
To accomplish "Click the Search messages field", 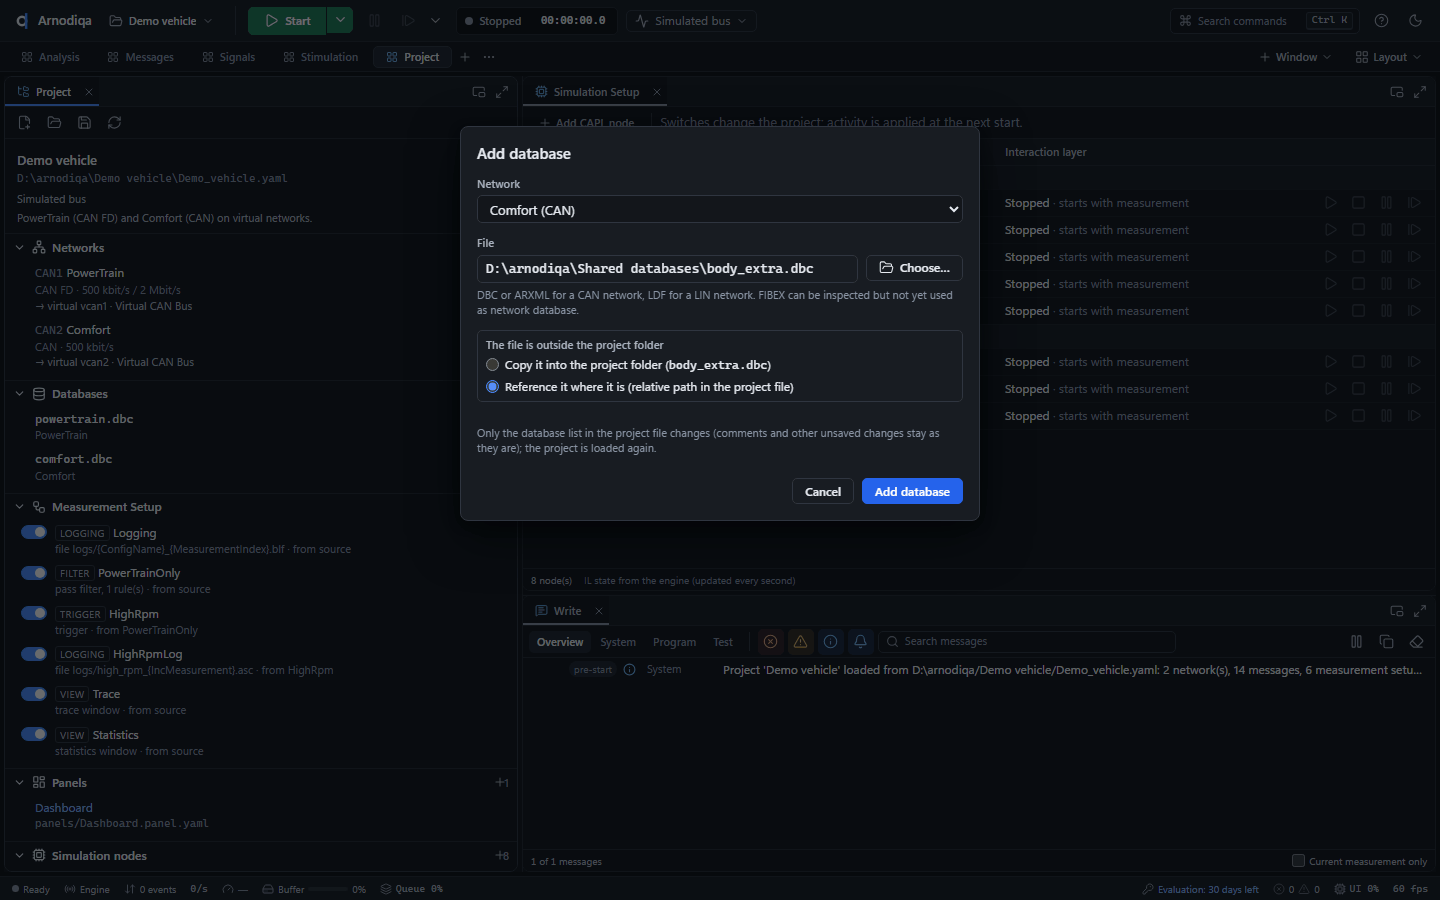I will tap(1026, 642).
